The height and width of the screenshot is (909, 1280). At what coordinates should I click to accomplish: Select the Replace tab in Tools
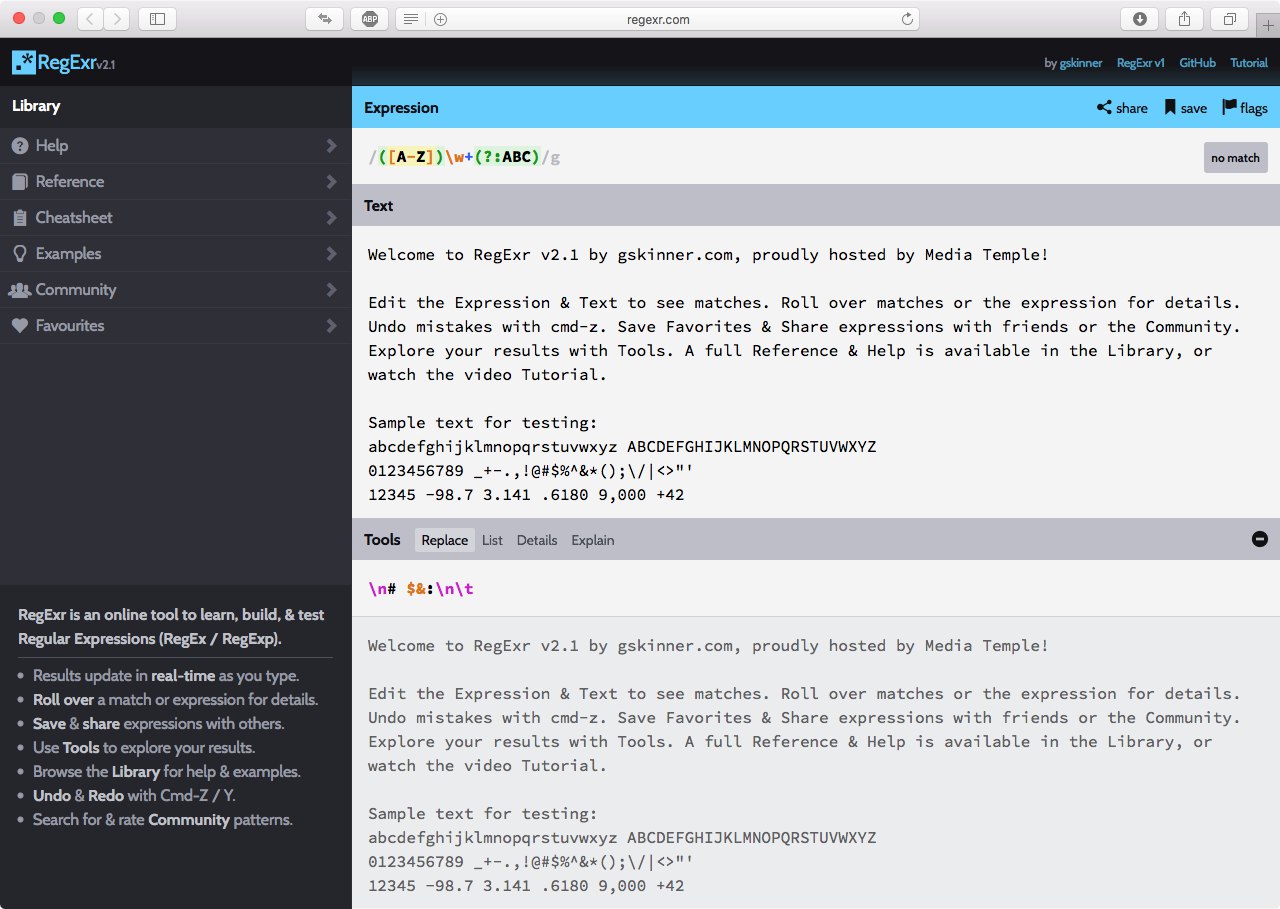pos(445,540)
